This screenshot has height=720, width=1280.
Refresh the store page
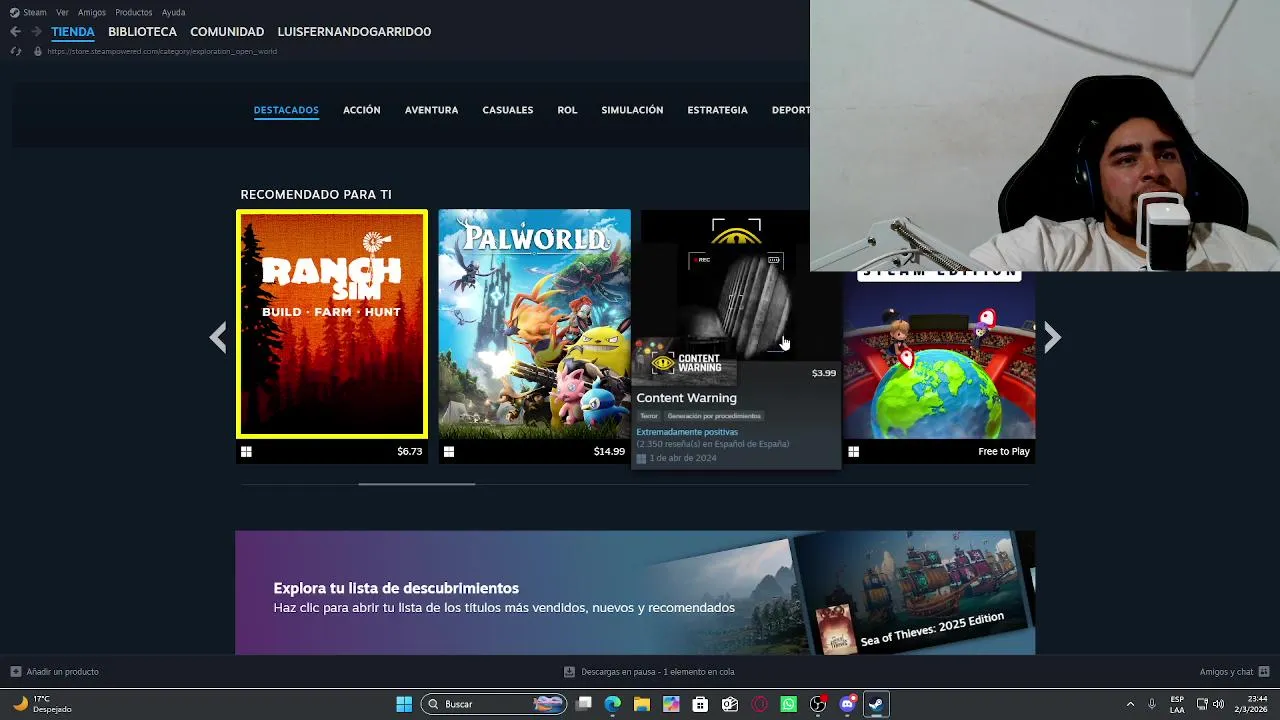tap(15, 51)
